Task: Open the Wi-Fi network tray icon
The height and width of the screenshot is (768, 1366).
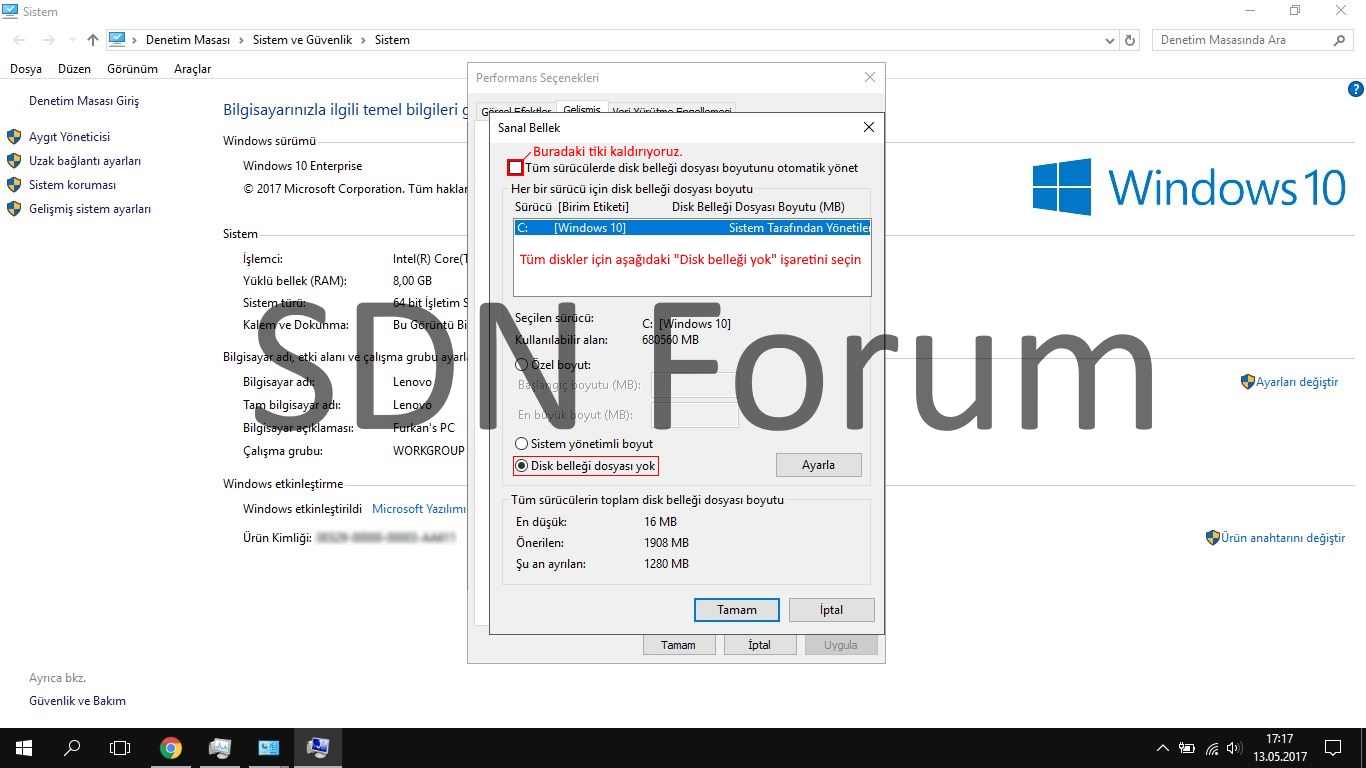Action: pyautogui.click(x=1212, y=748)
